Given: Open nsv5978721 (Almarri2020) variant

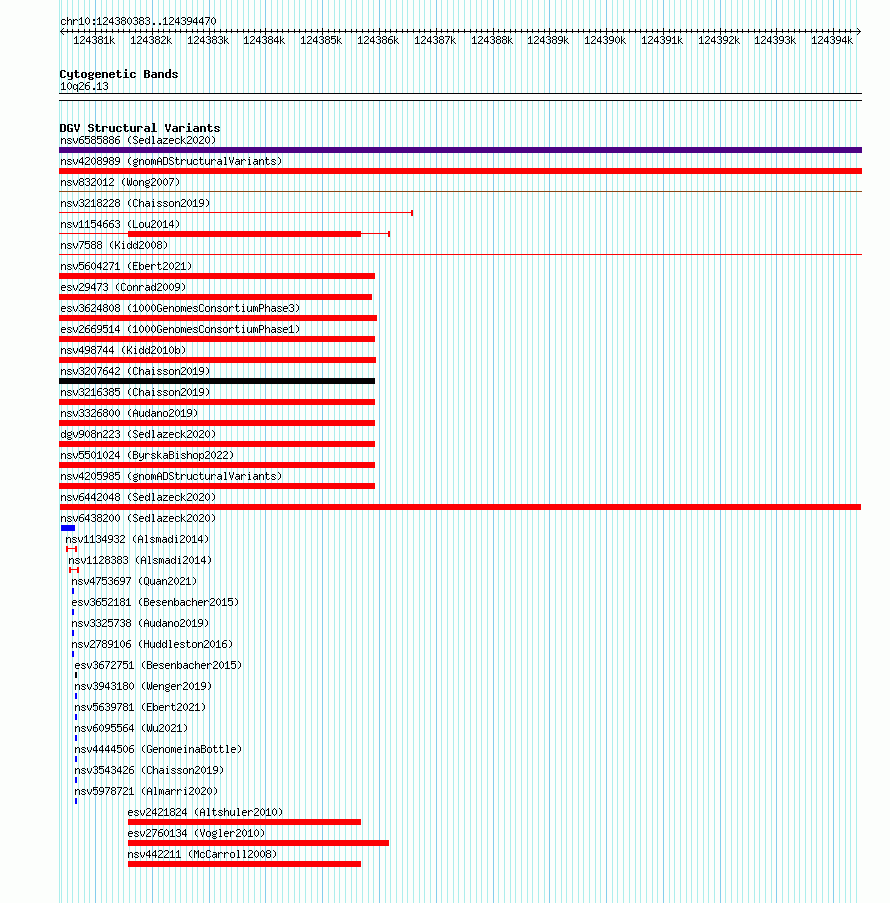Looking at the screenshot, I should pyautogui.click(x=146, y=792).
